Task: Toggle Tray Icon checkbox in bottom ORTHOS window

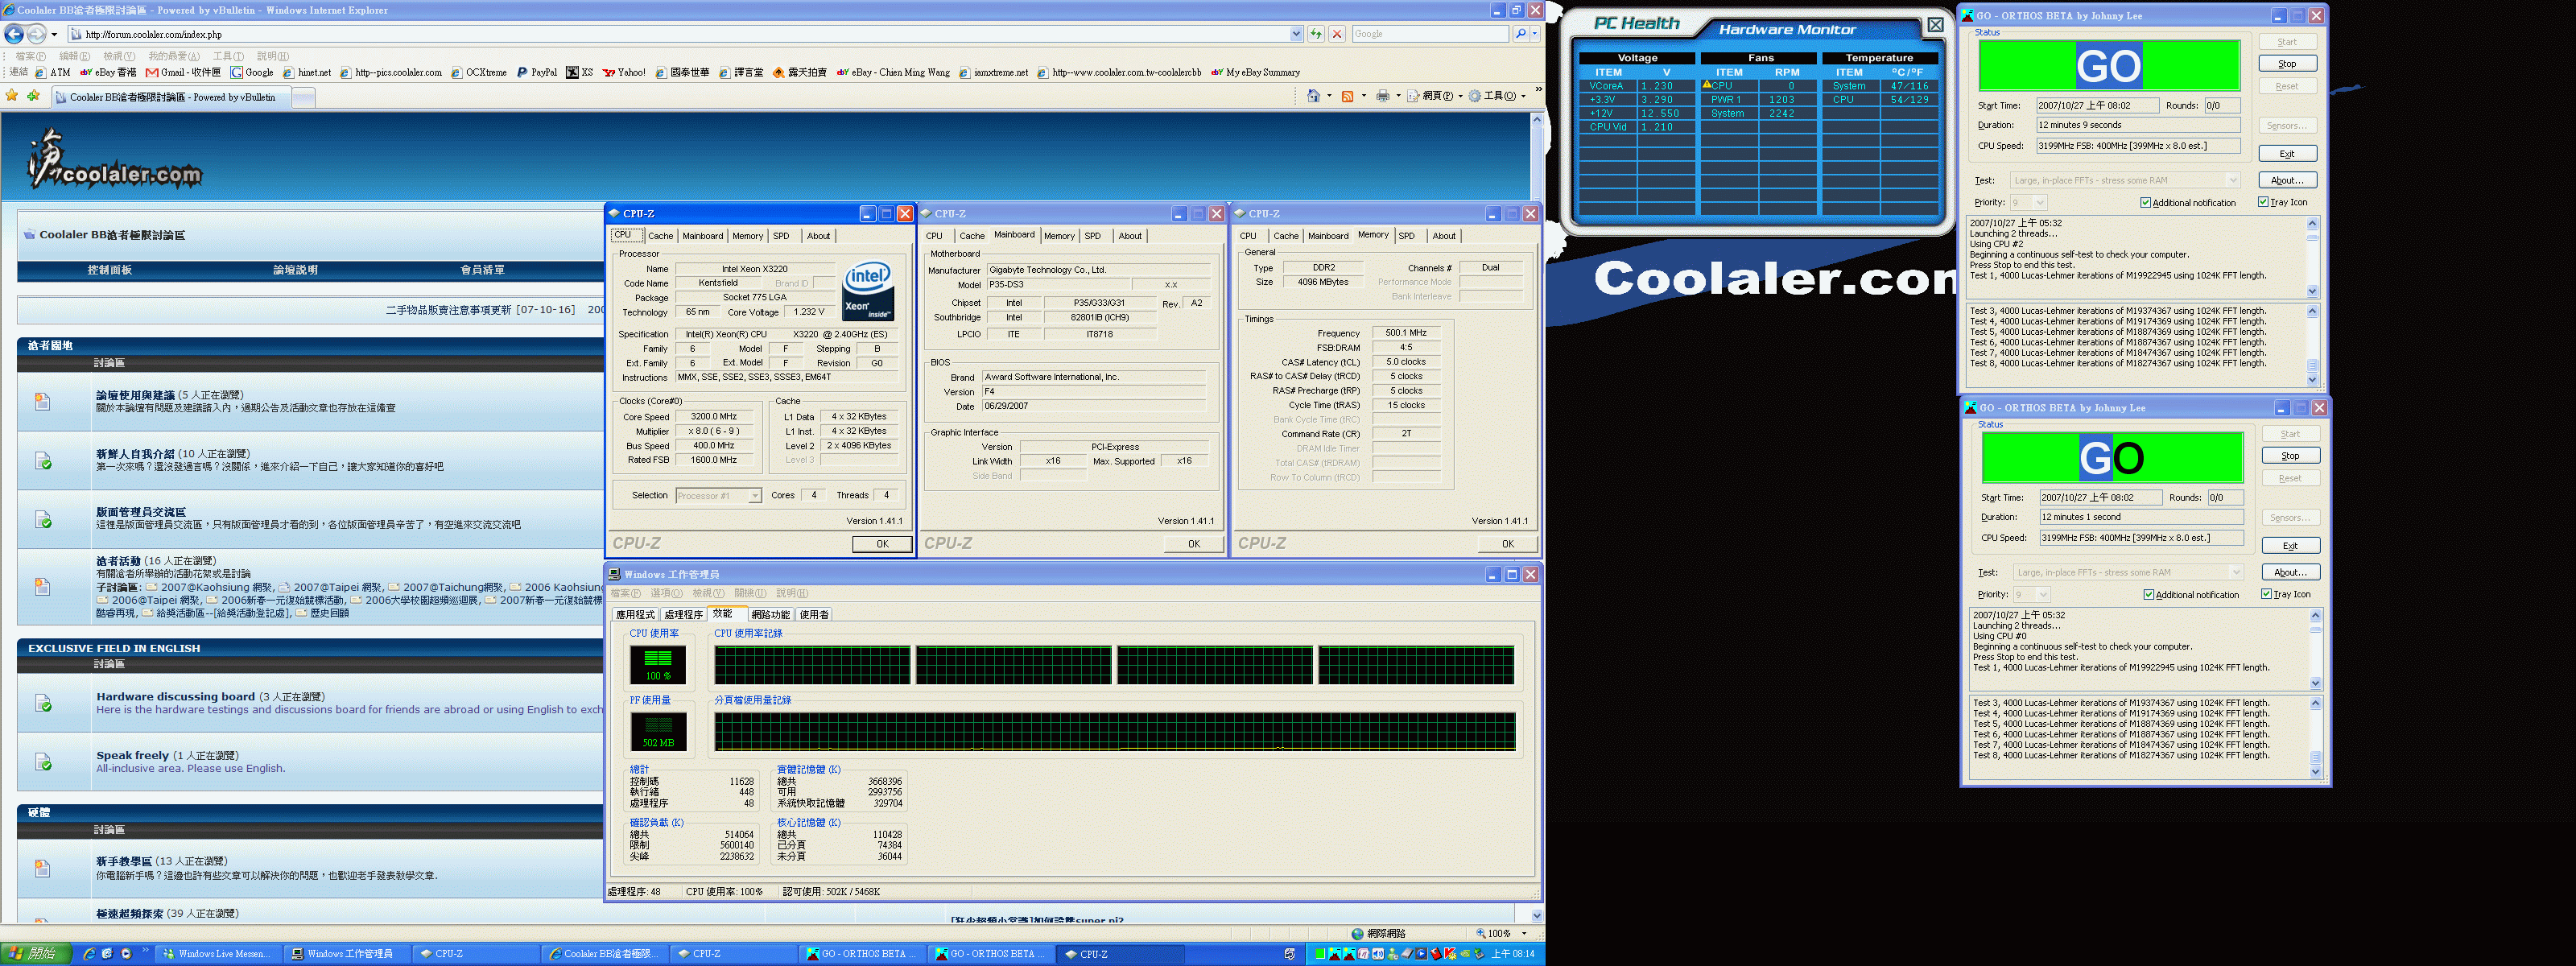Action: [2267, 594]
